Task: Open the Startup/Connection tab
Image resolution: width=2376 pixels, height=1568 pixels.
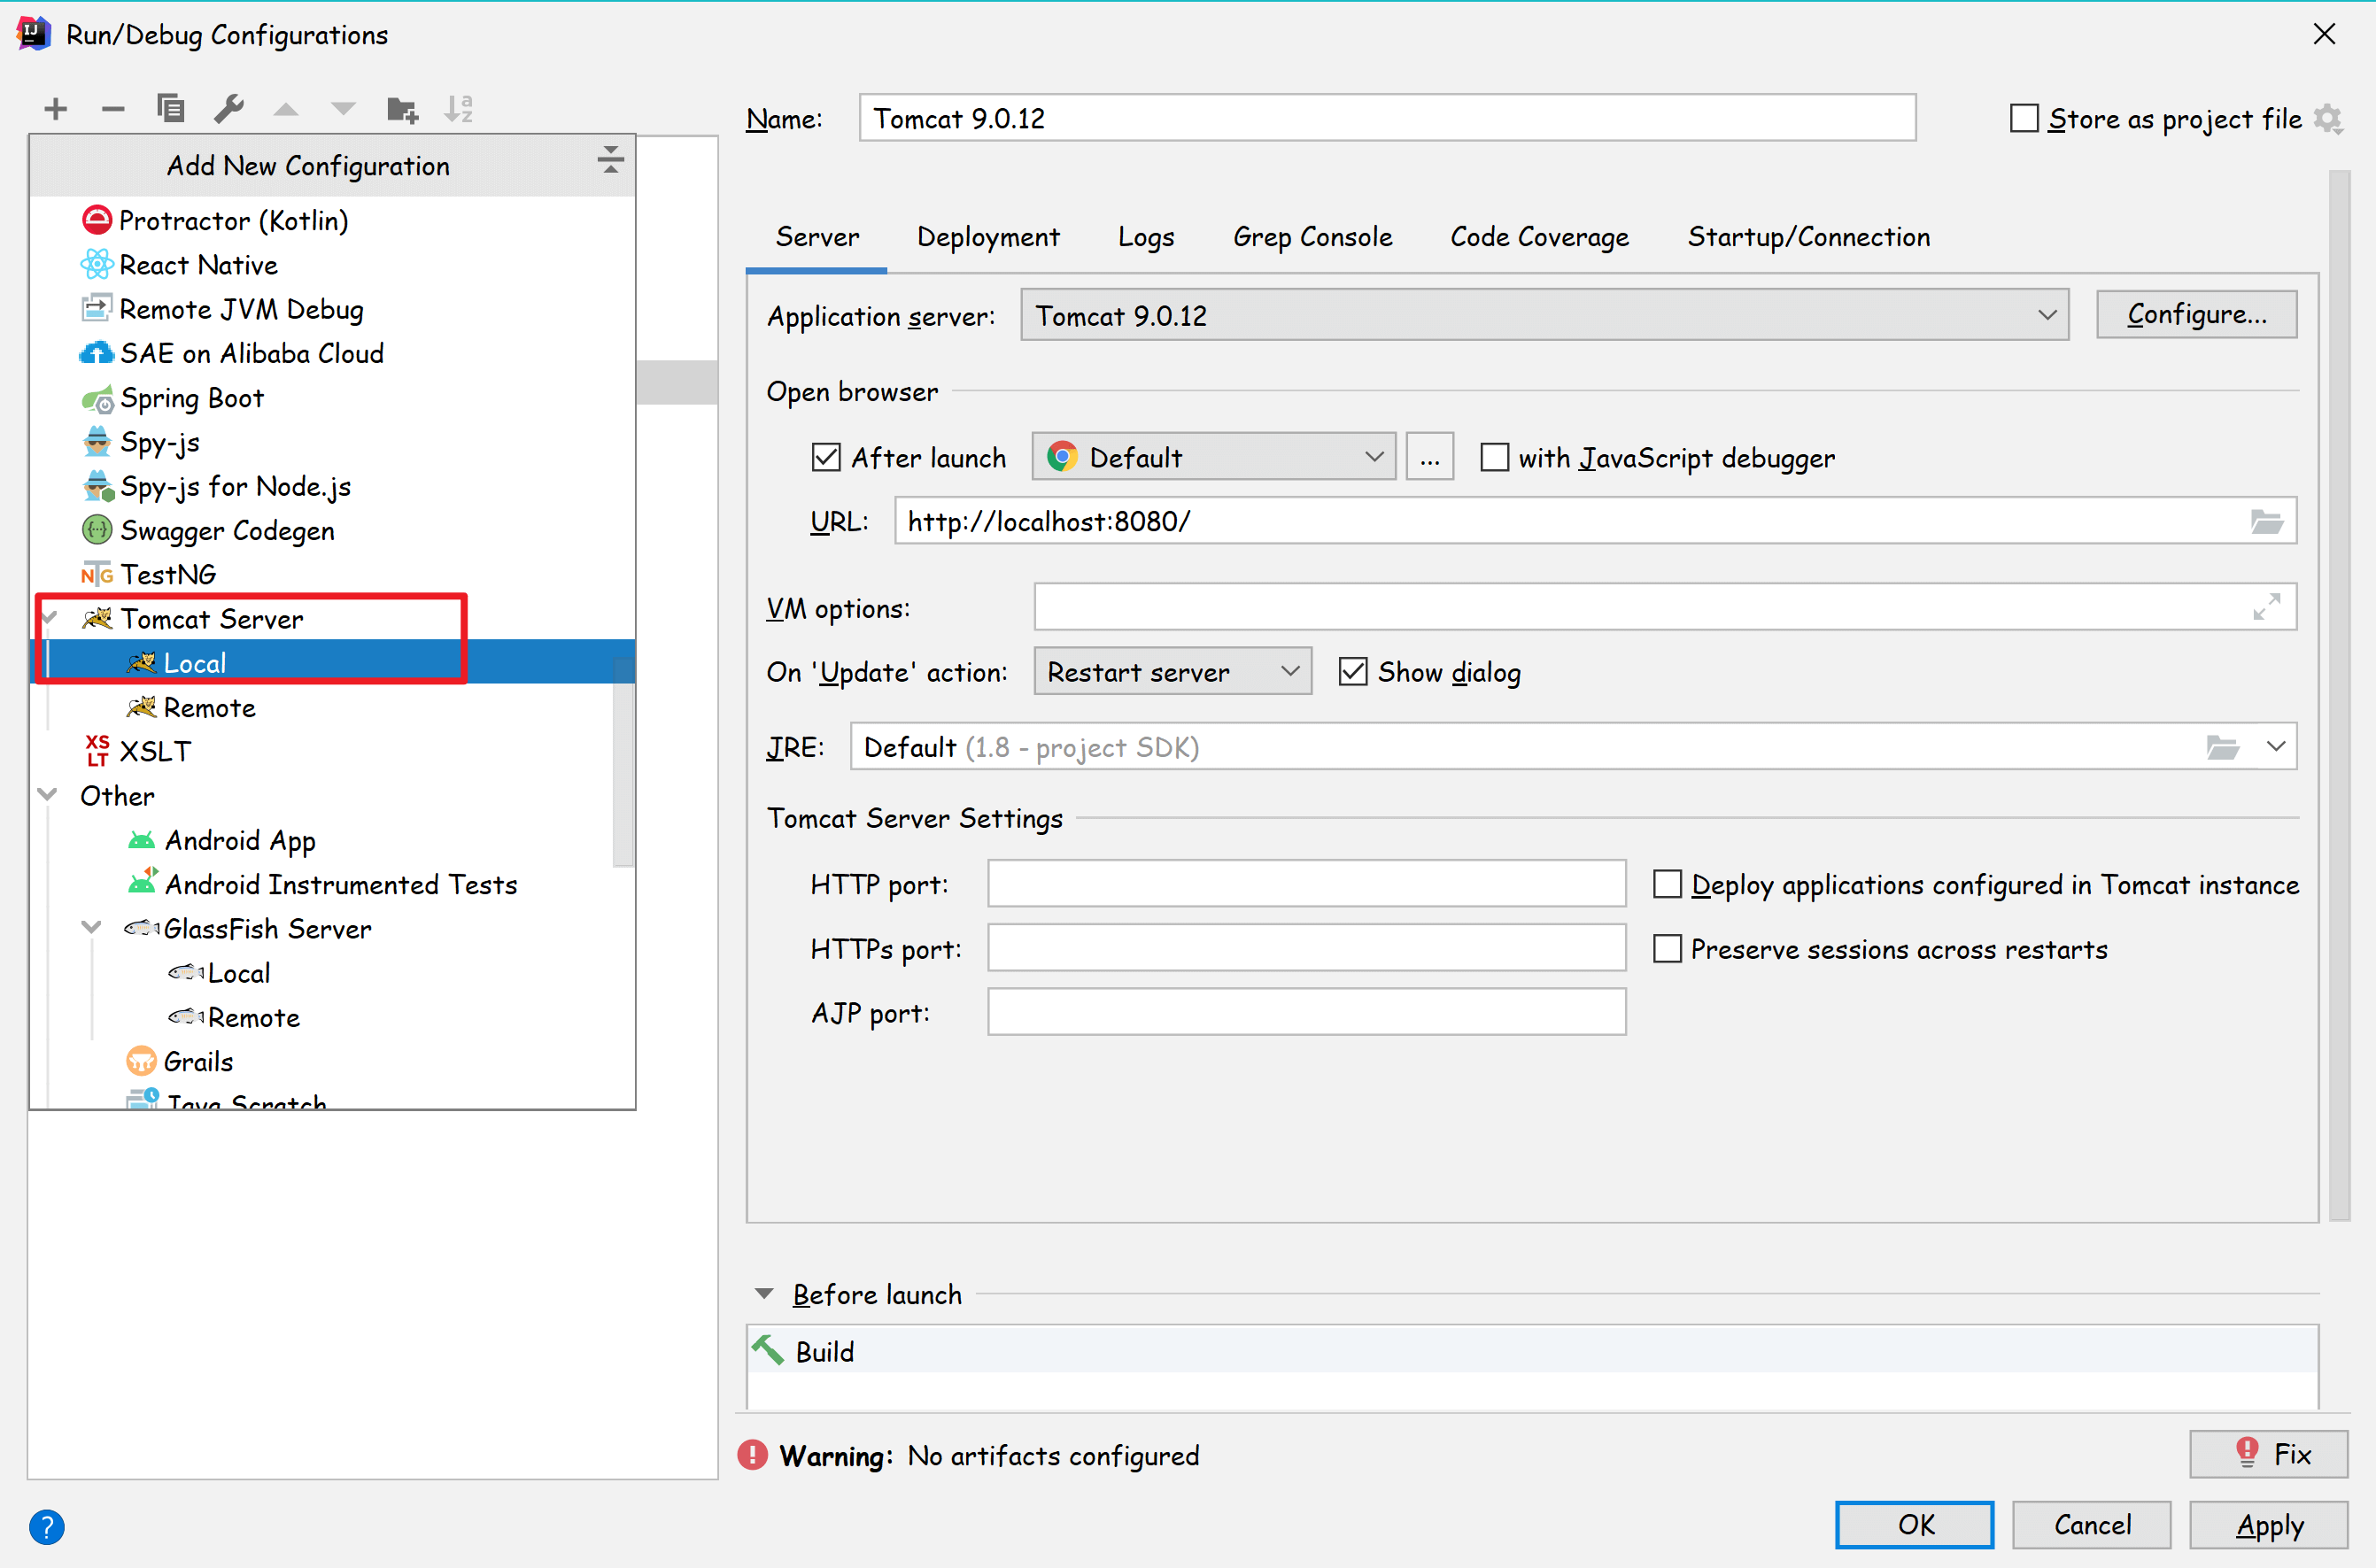Action: [x=1808, y=237]
